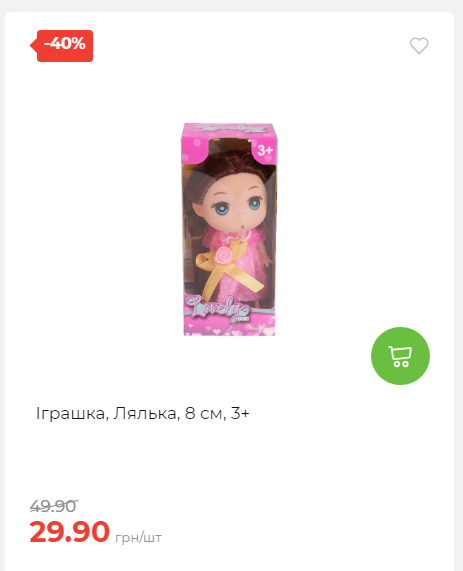Click the pink hearts strip at box bottom
Viewport: 463px width, 571px height.
[x=229, y=329]
